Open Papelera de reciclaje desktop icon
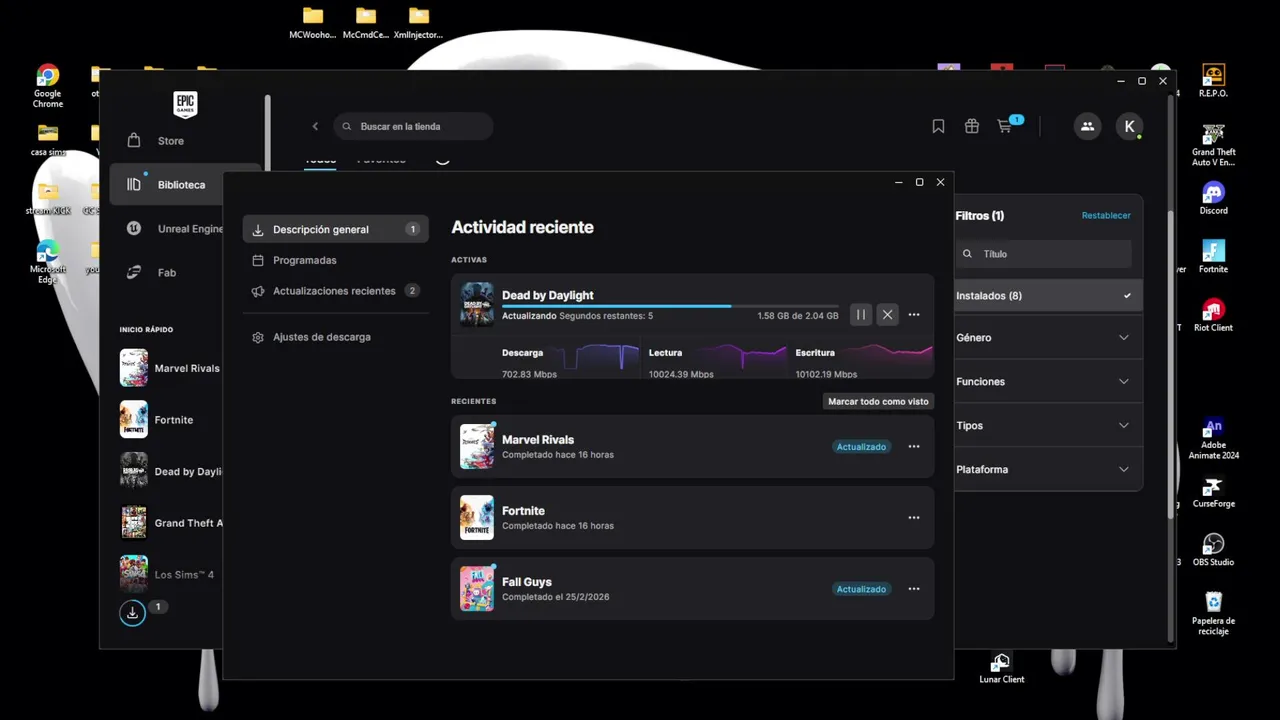The width and height of the screenshot is (1280, 720). pyautogui.click(x=1213, y=613)
